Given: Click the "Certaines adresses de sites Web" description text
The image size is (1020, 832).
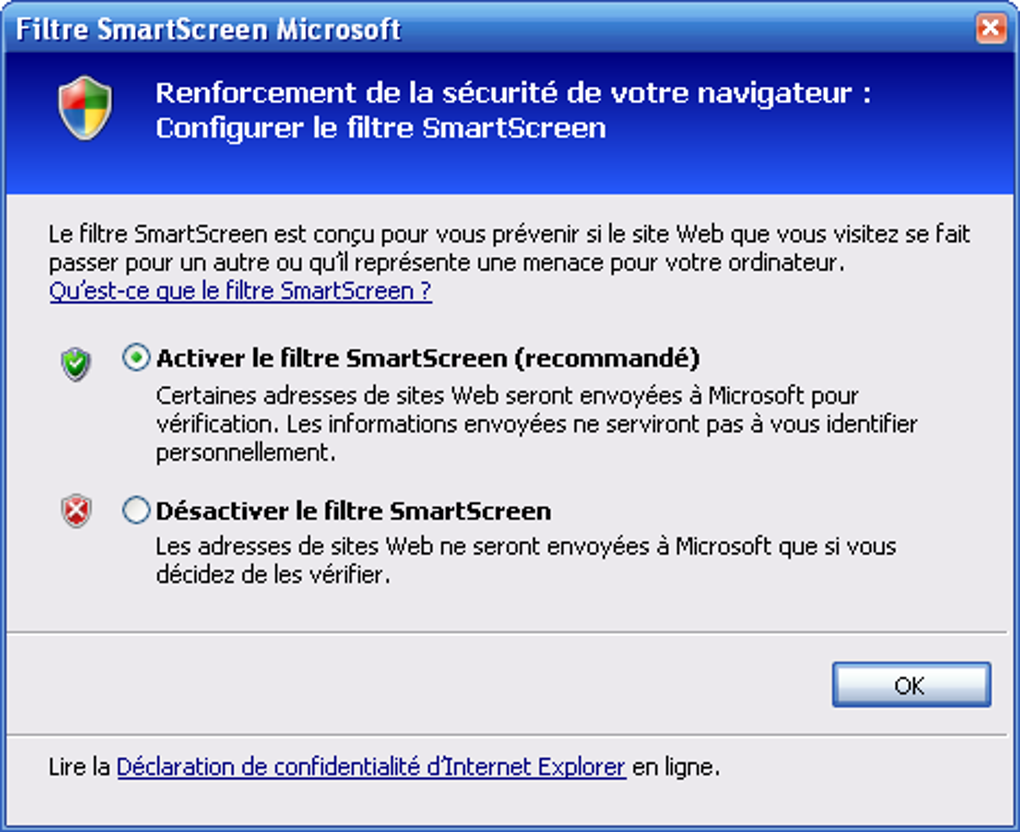Looking at the screenshot, I should tap(507, 394).
